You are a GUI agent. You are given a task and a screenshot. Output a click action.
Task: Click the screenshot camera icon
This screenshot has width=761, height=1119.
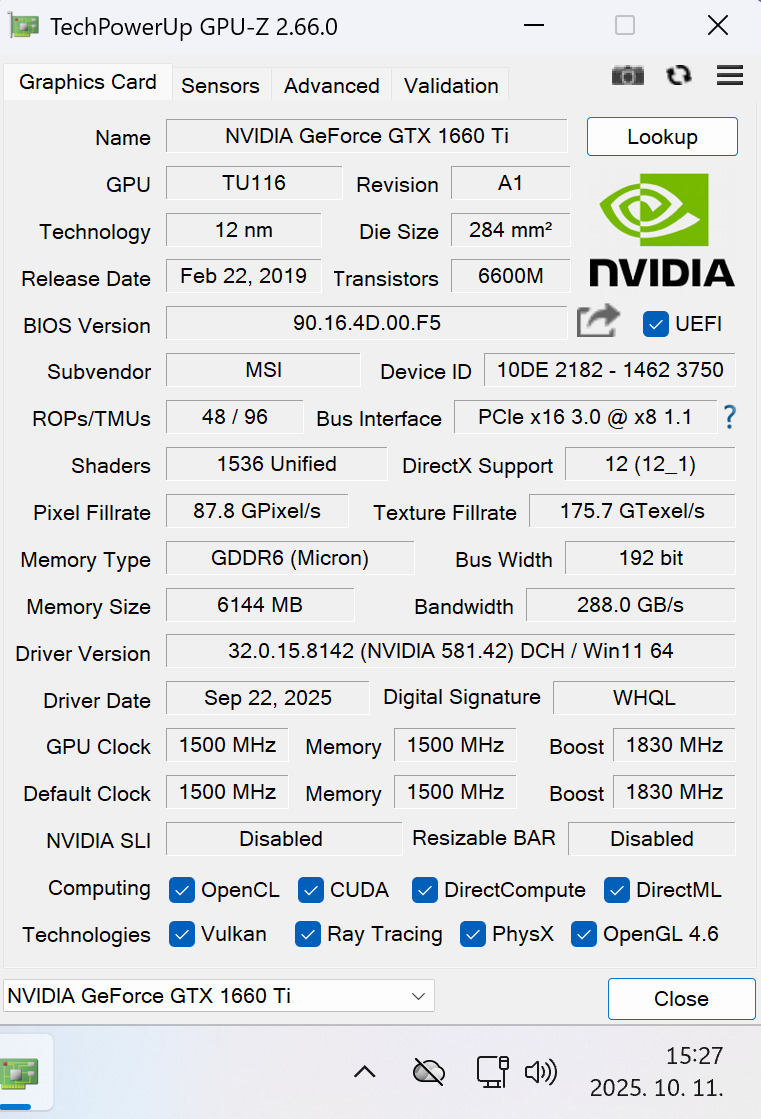(628, 75)
